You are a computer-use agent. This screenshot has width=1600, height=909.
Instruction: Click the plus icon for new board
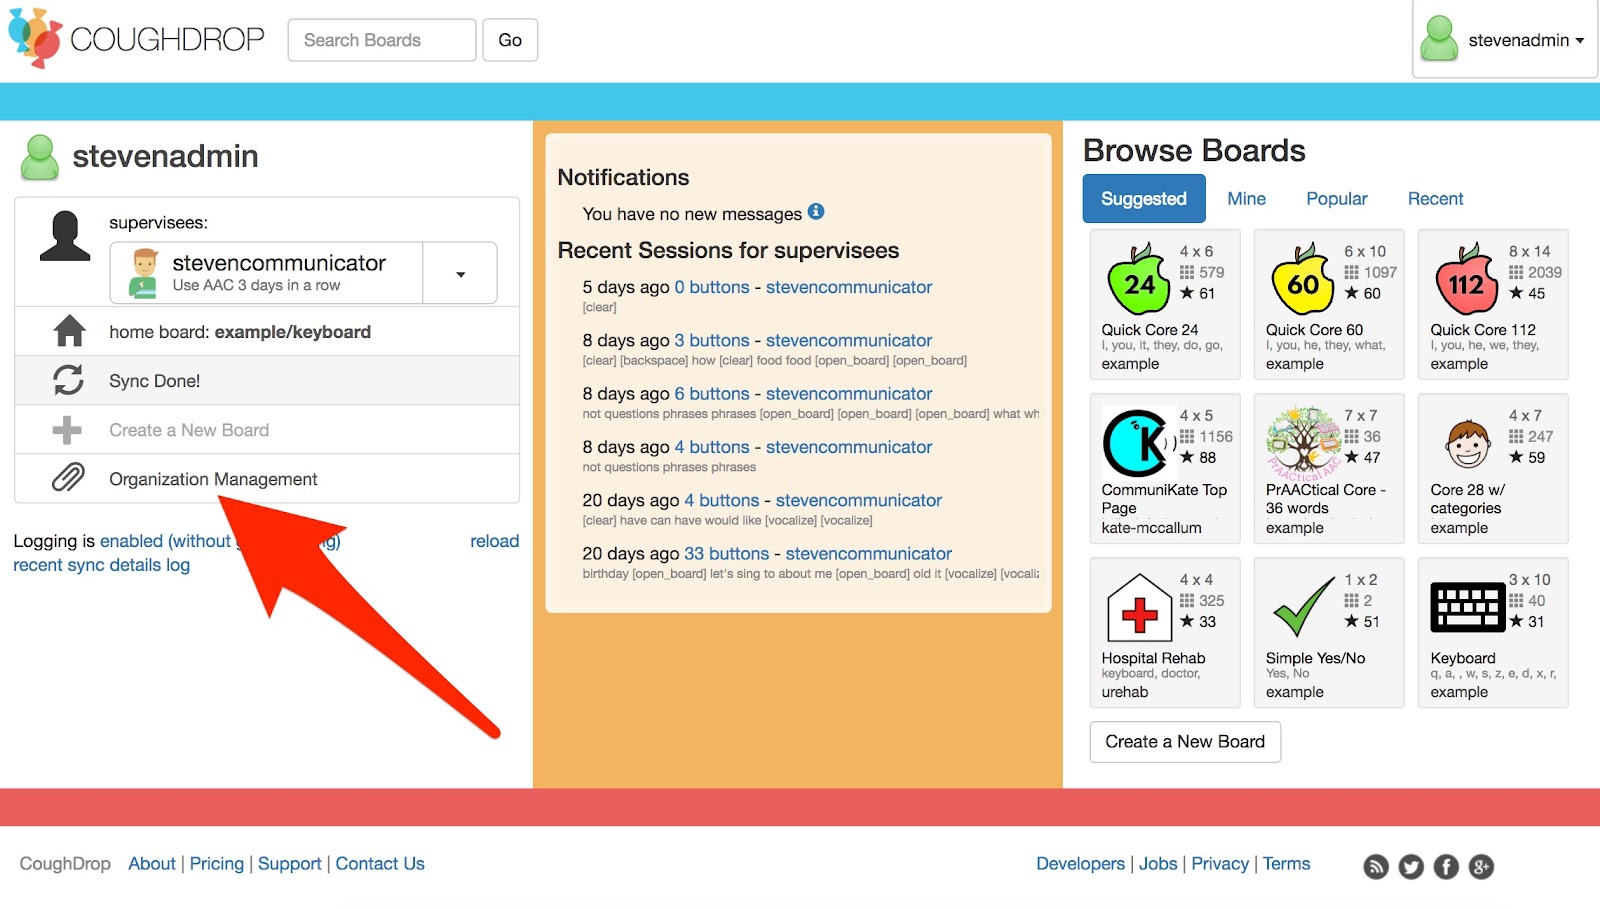point(67,430)
